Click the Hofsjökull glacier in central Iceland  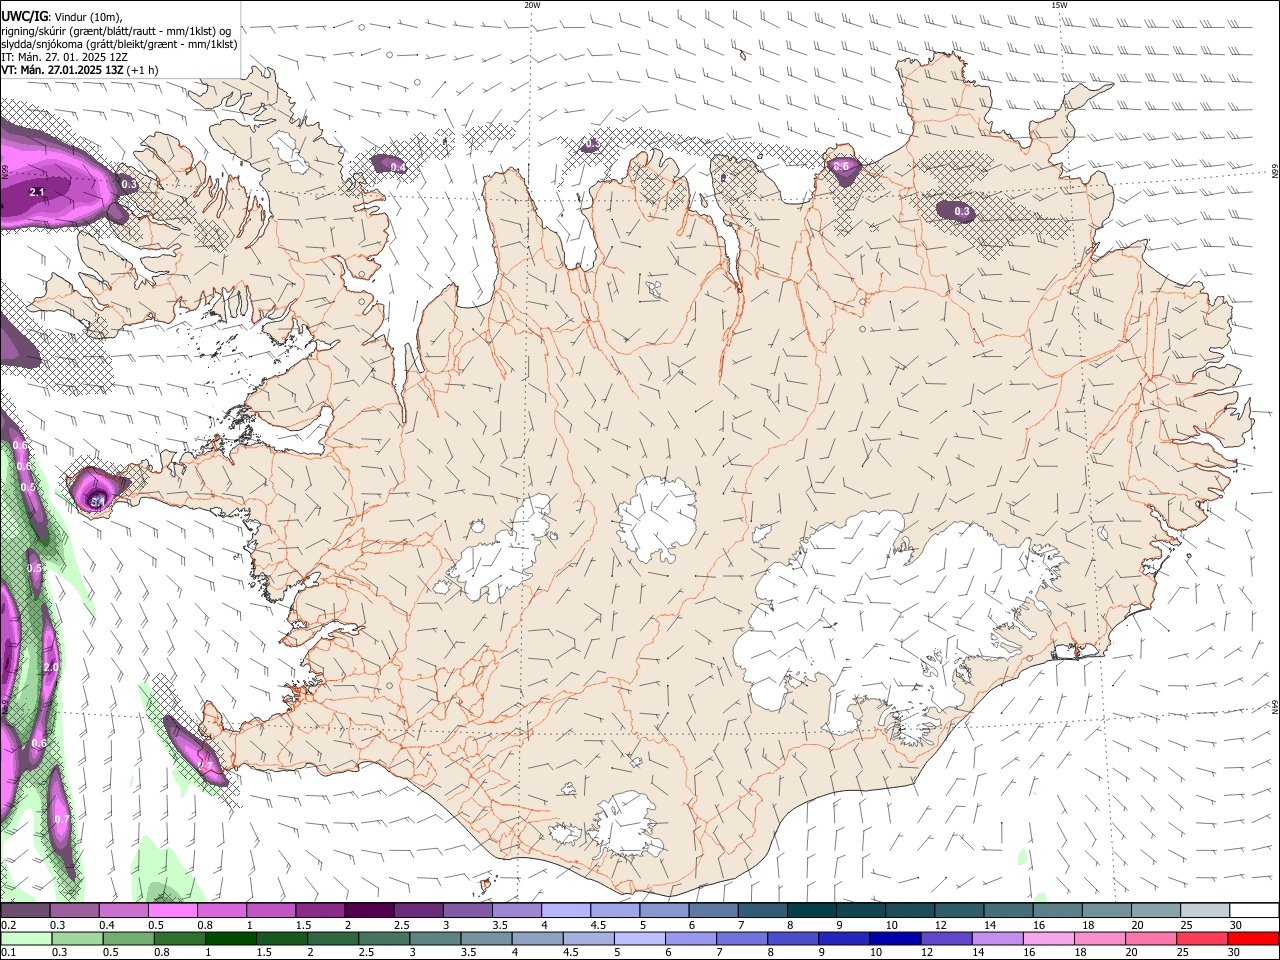(657, 520)
